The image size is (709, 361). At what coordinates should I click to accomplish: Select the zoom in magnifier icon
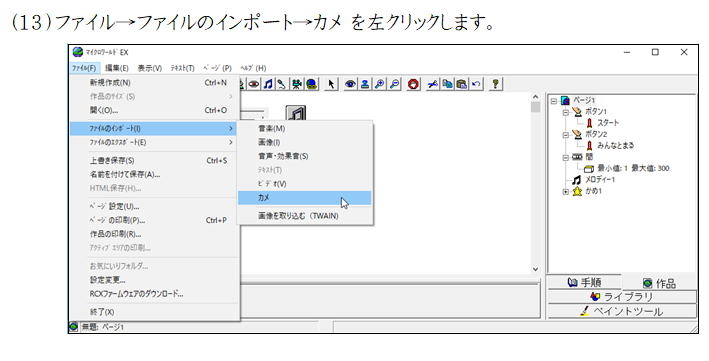click(x=380, y=84)
